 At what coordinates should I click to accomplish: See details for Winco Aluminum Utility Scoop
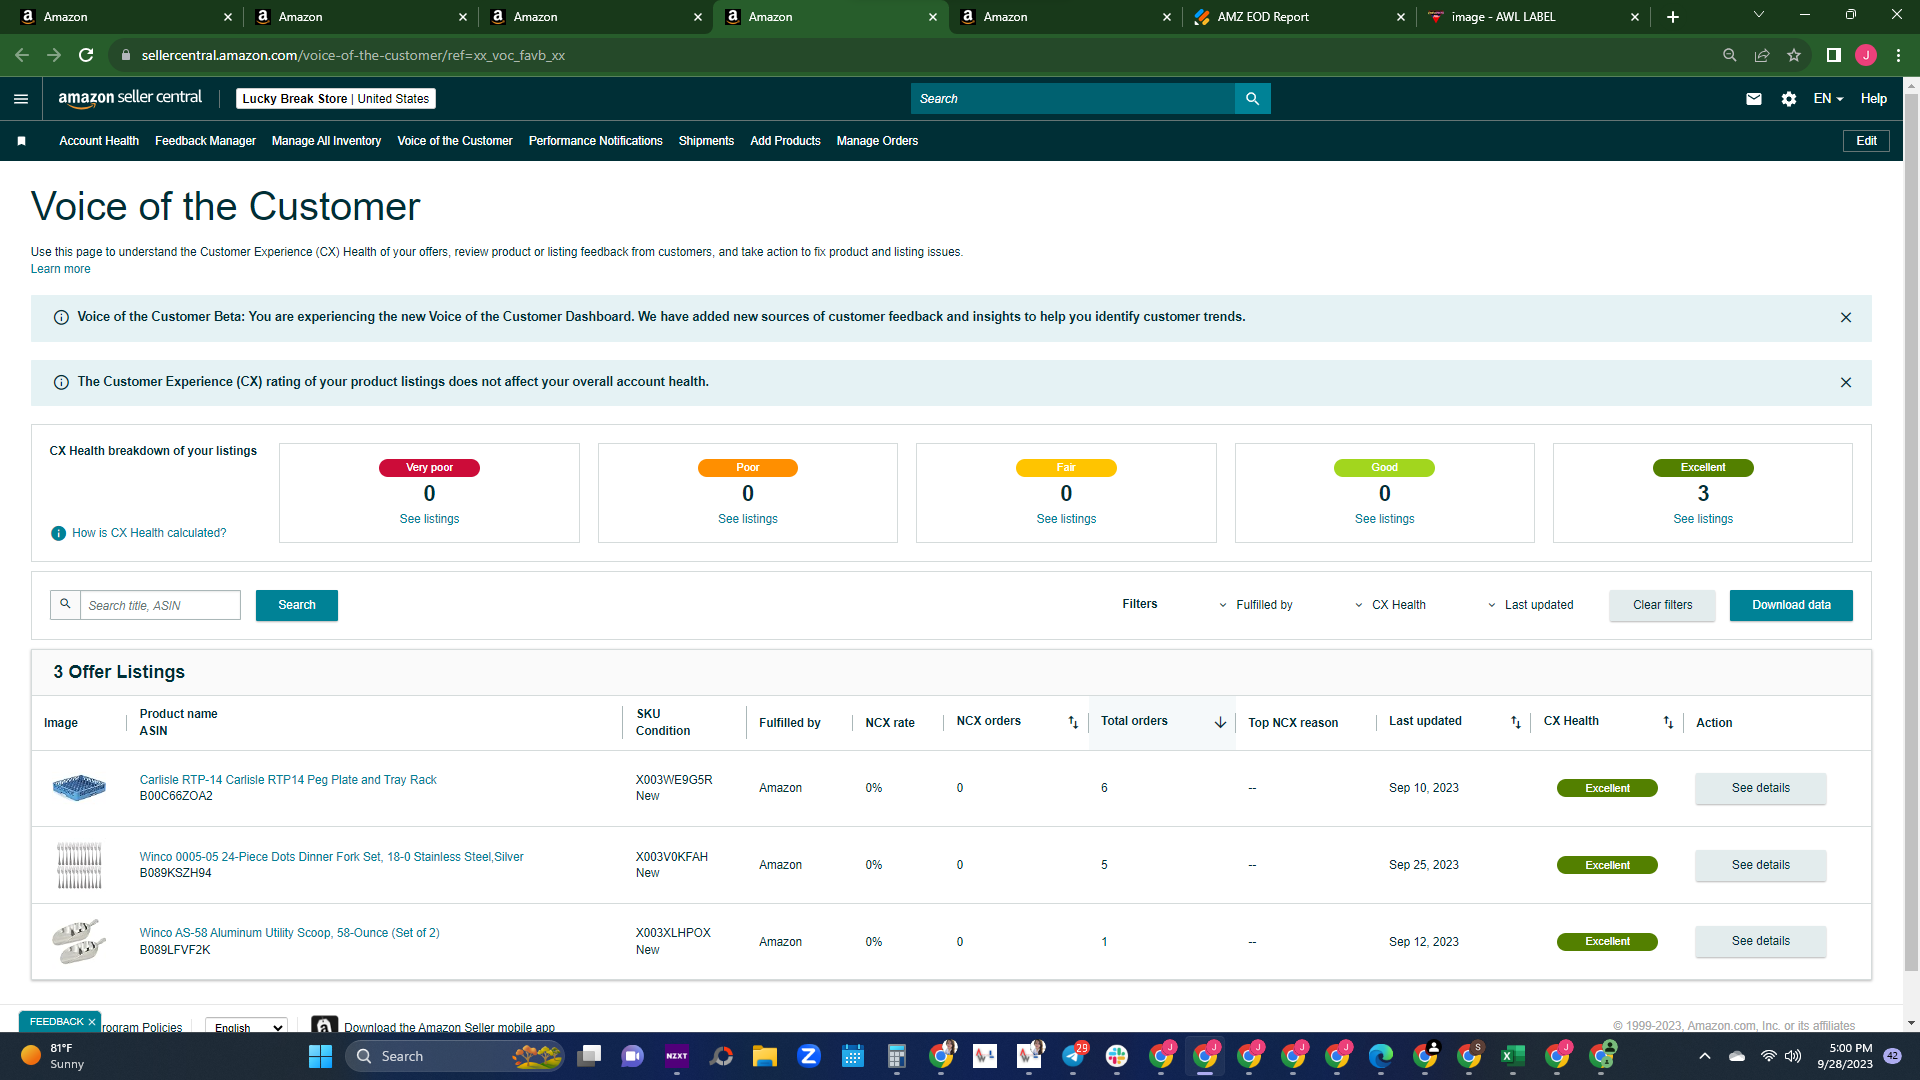pyautogui.click(x=1761, y=941)
